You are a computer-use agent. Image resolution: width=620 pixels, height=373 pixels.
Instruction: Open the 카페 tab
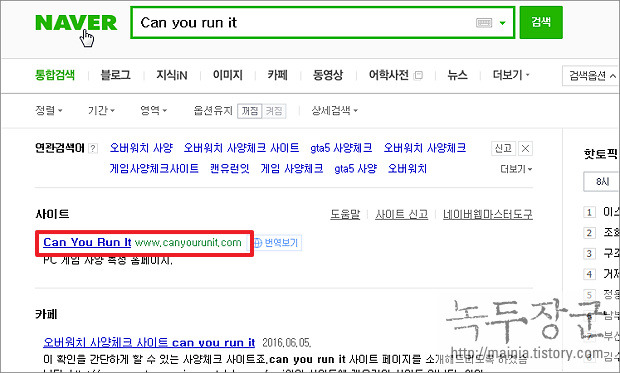[x=278, y=75]
